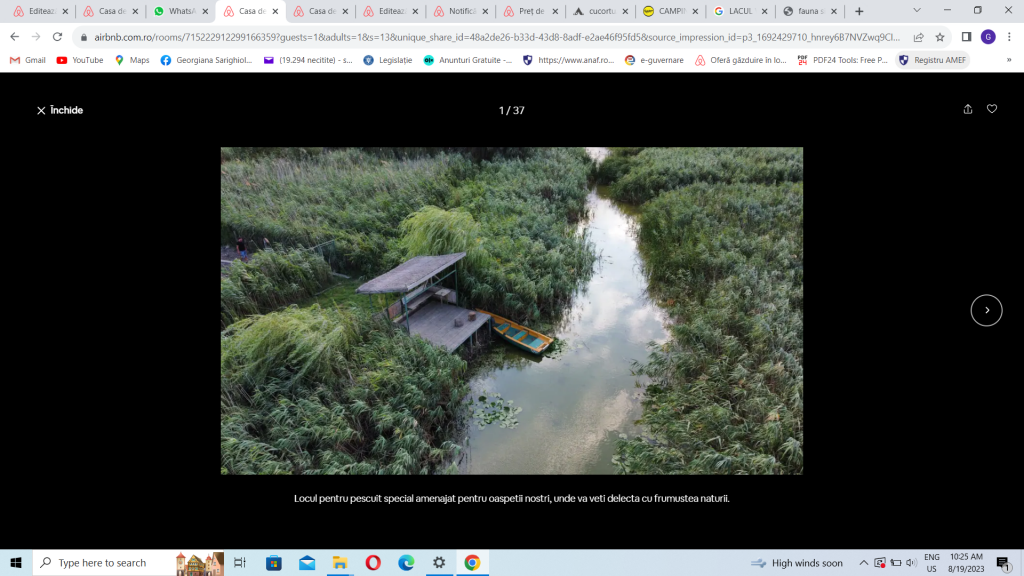Close the photo viewer with Închide

[x=60, y=110]
